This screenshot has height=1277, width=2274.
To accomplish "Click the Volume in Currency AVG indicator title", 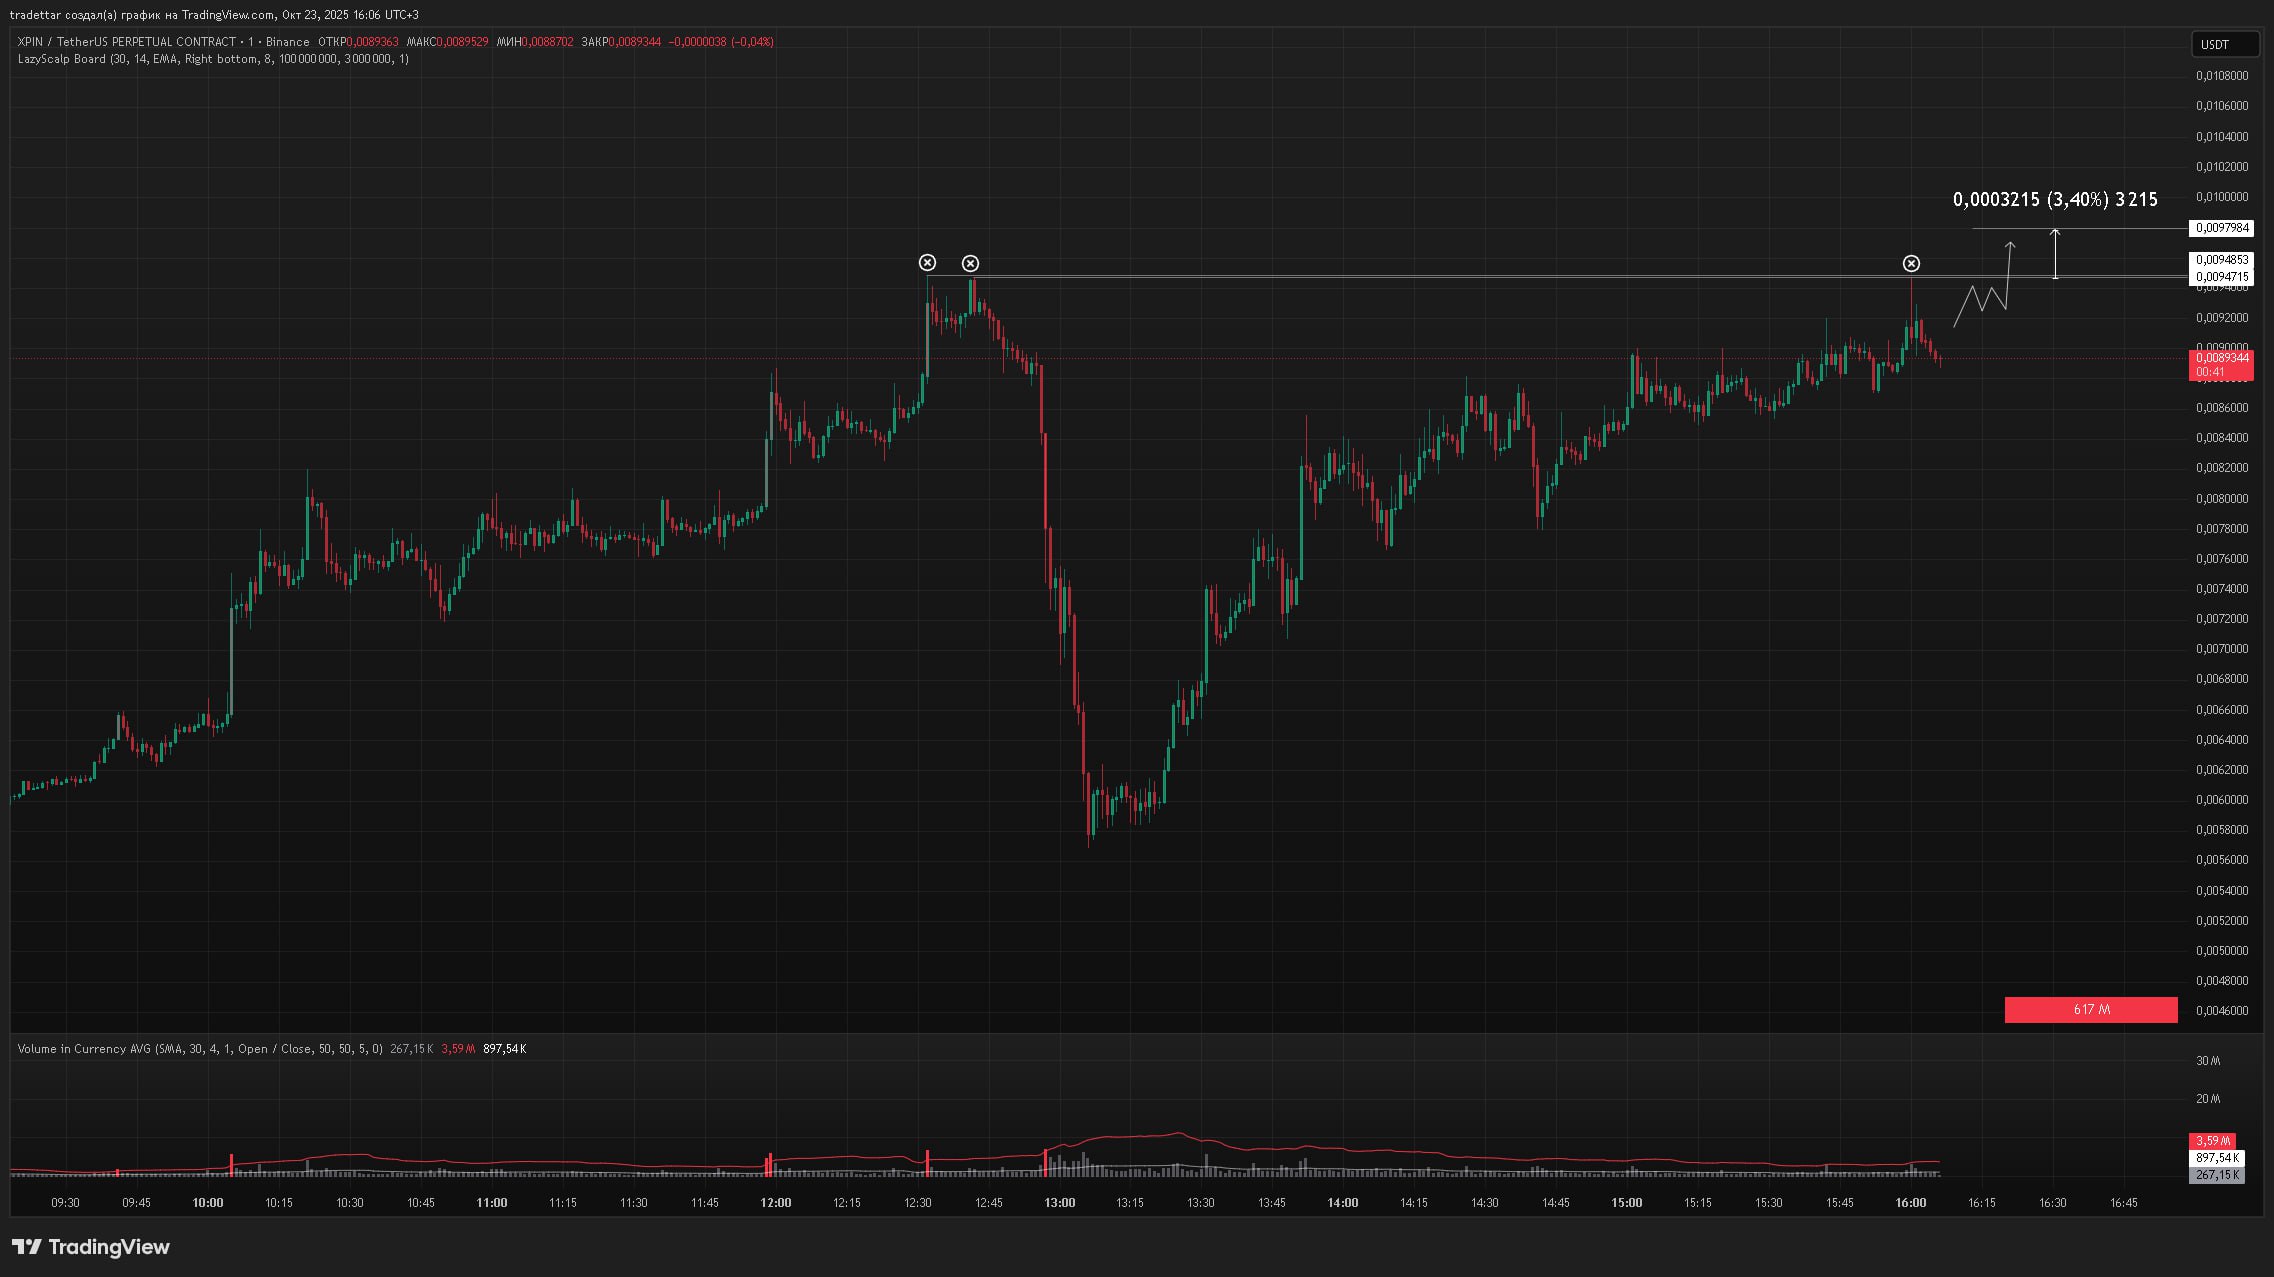I will coord(85,1049).
